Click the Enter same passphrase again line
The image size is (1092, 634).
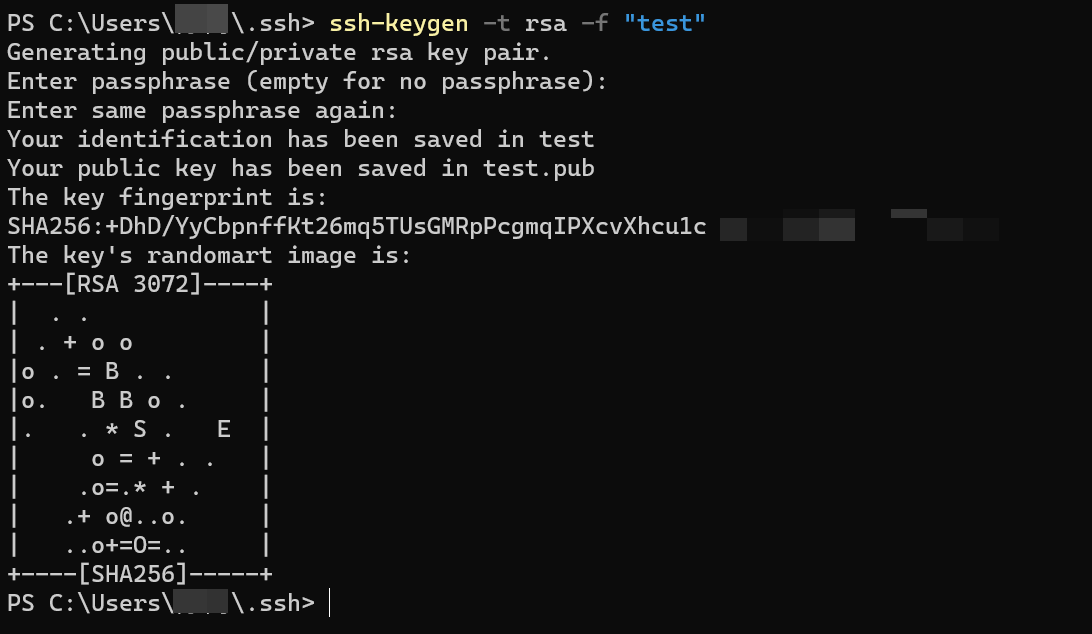202,111
